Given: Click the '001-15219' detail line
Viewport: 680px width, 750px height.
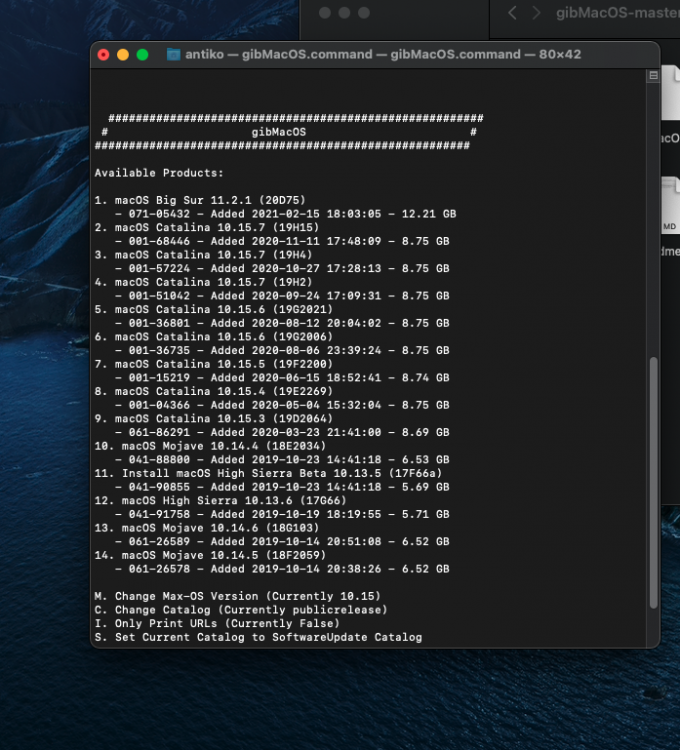Looking at the screenshot, I should pyautogui.click(x=282, y=377).
